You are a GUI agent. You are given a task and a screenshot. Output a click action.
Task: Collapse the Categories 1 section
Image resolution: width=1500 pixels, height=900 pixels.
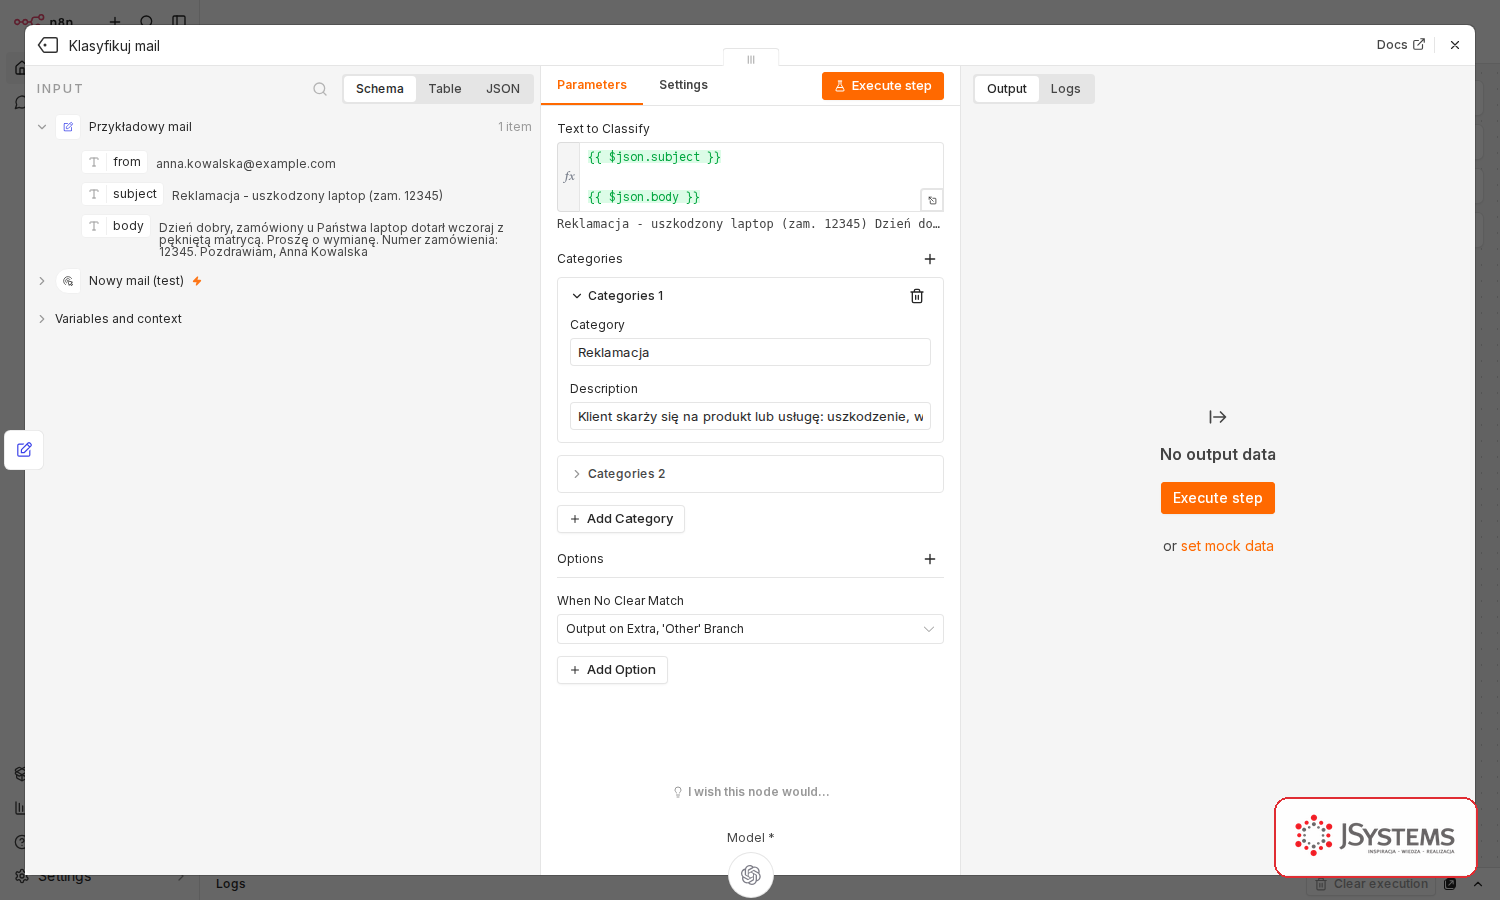point(577,296)
